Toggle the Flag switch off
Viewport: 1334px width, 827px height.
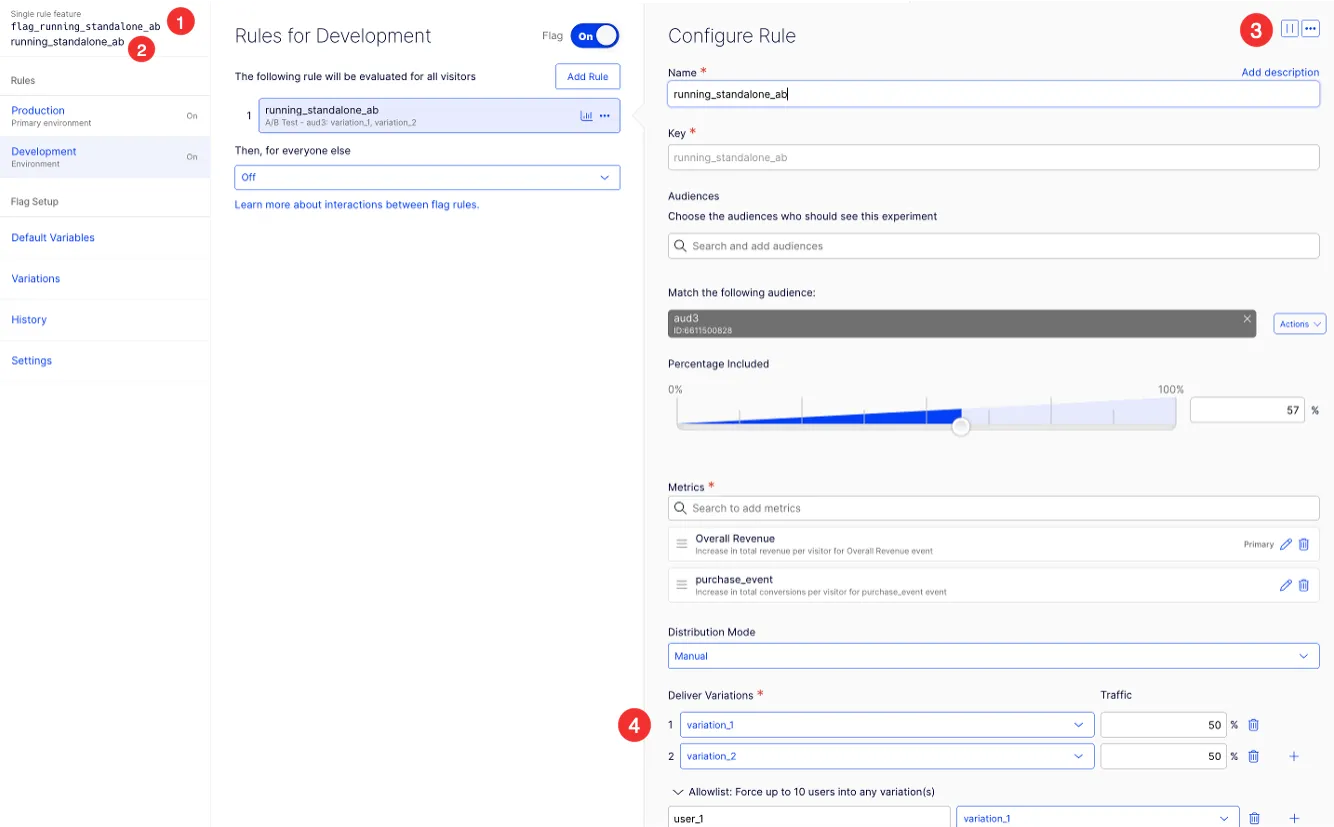click(x=595, y=36)
